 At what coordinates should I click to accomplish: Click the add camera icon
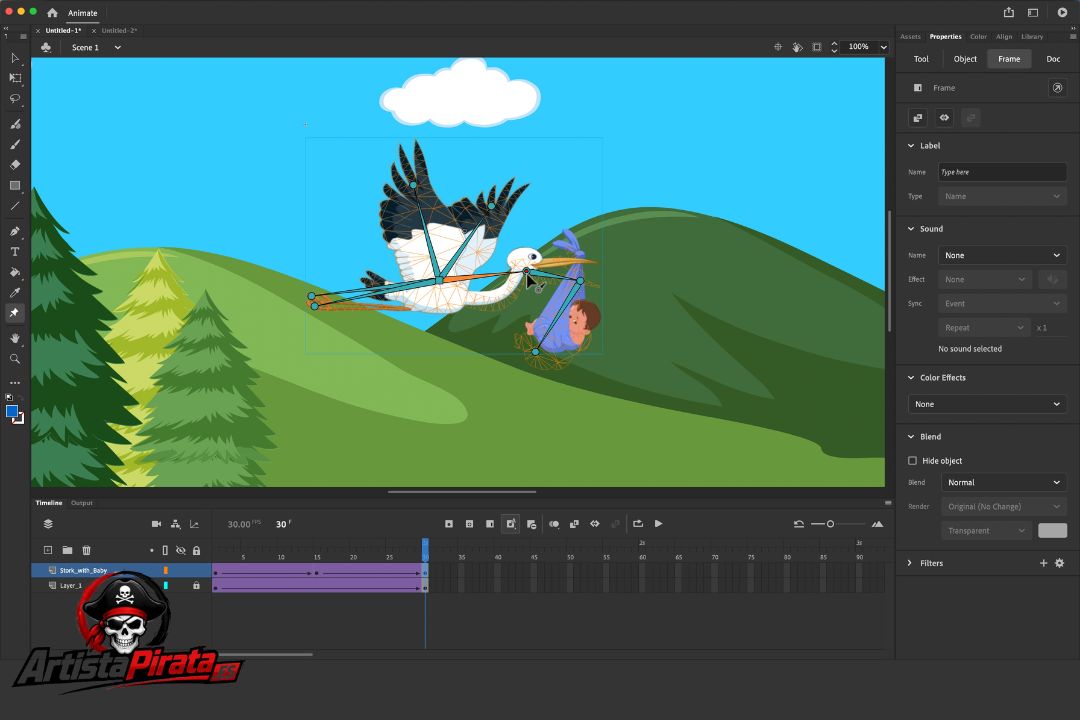[156, 524]
